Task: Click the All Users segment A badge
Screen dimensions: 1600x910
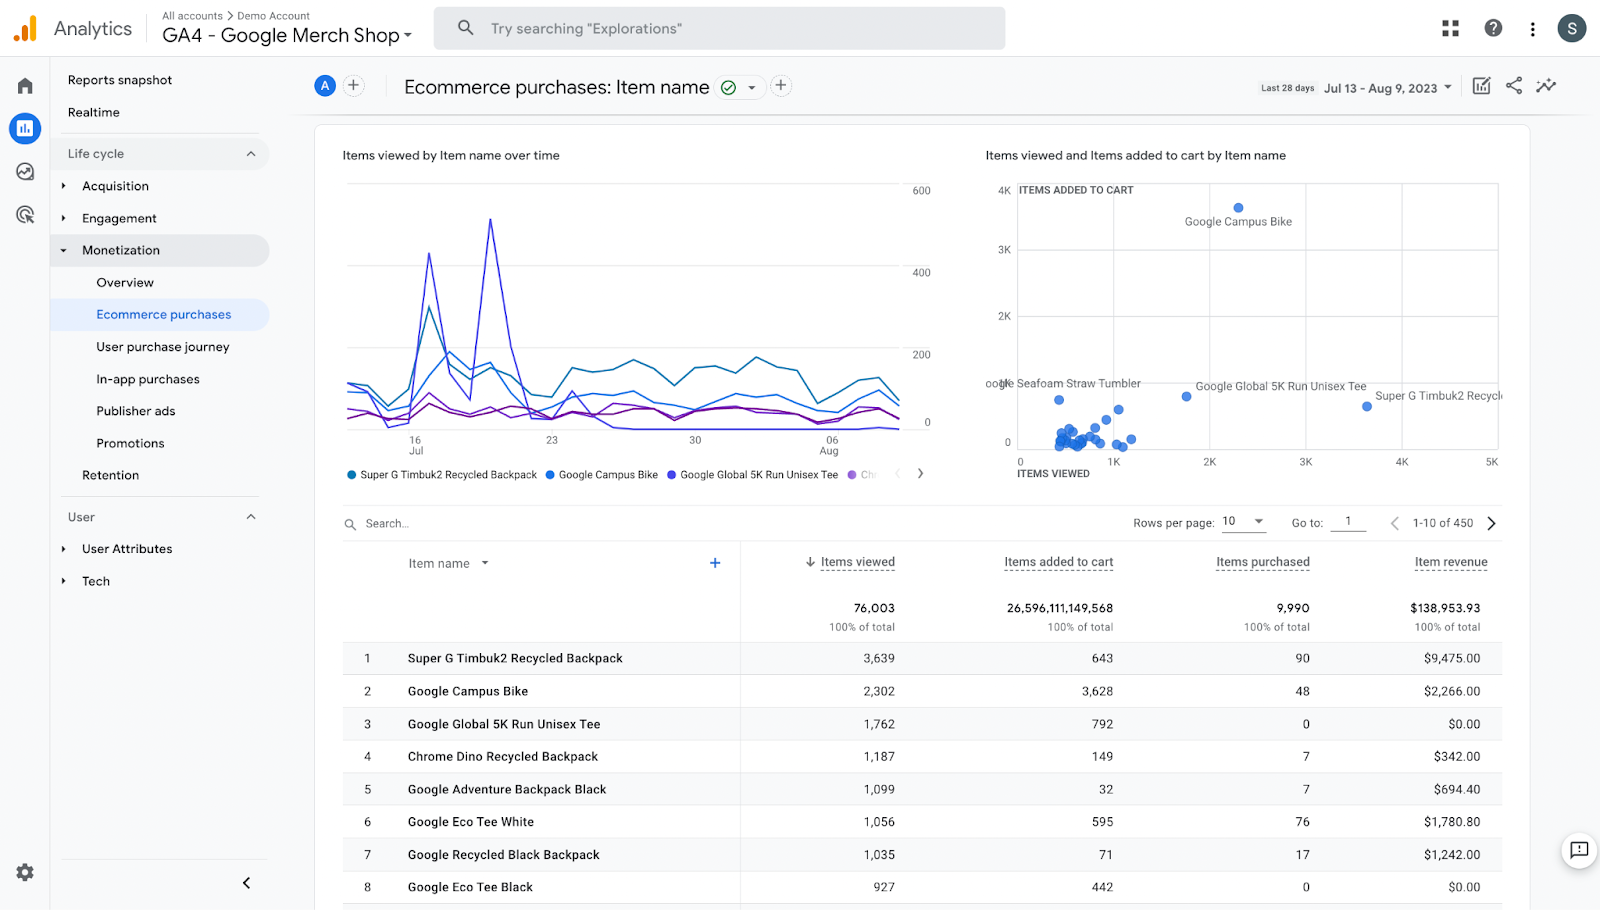Action: click(x=325, y=86)
